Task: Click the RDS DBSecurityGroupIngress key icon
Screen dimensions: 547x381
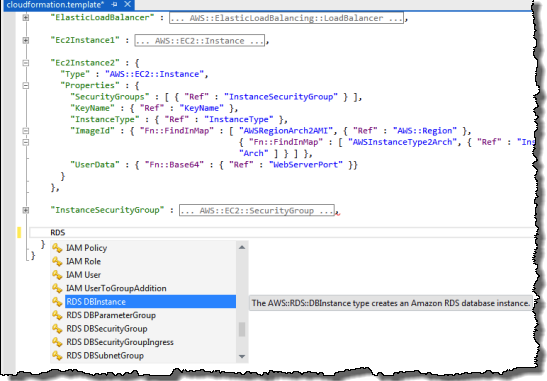Action: pyautogui.click(x=57, y=342)
